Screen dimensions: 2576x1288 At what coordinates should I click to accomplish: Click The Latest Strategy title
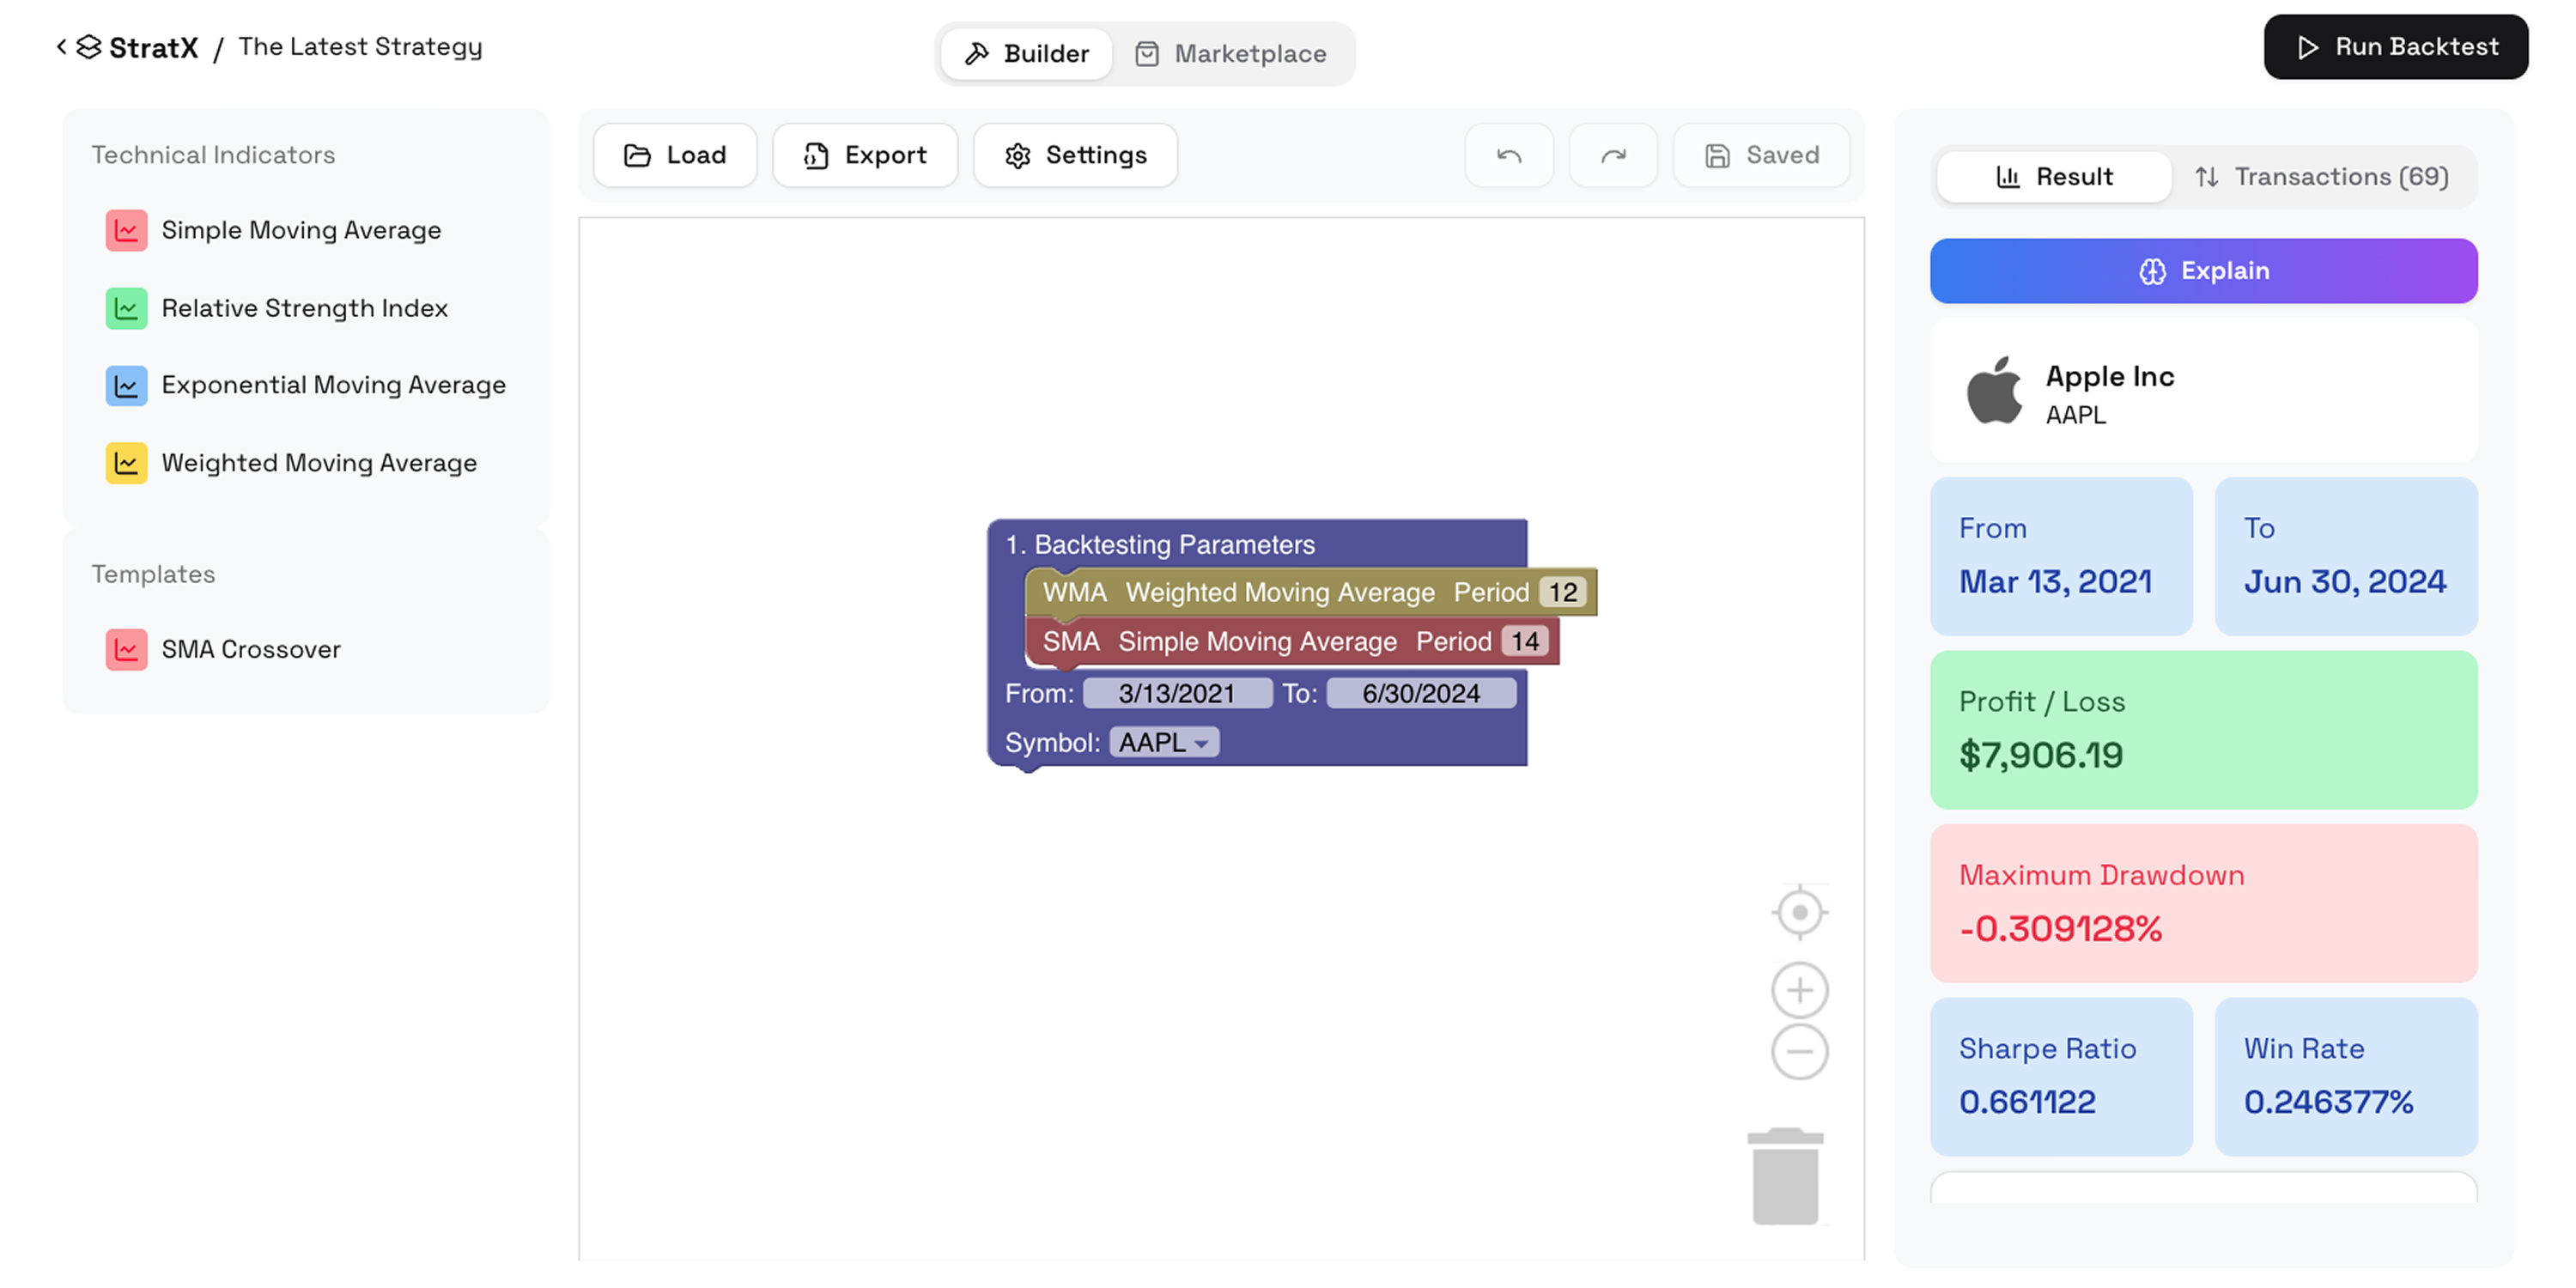tap(360, 47)
